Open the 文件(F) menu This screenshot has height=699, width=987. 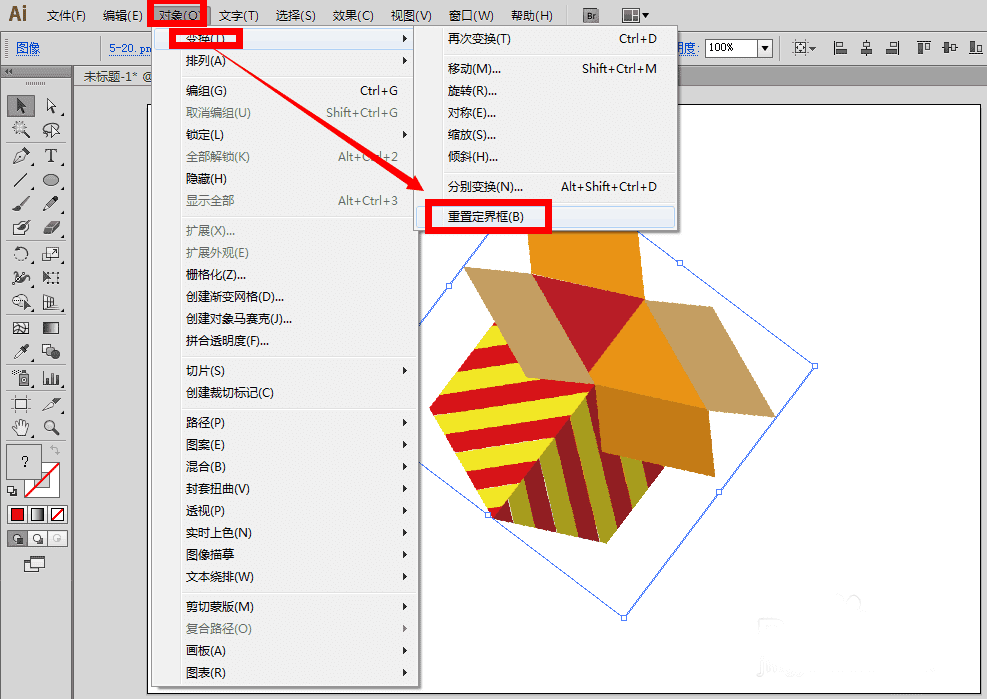point(66,15)
